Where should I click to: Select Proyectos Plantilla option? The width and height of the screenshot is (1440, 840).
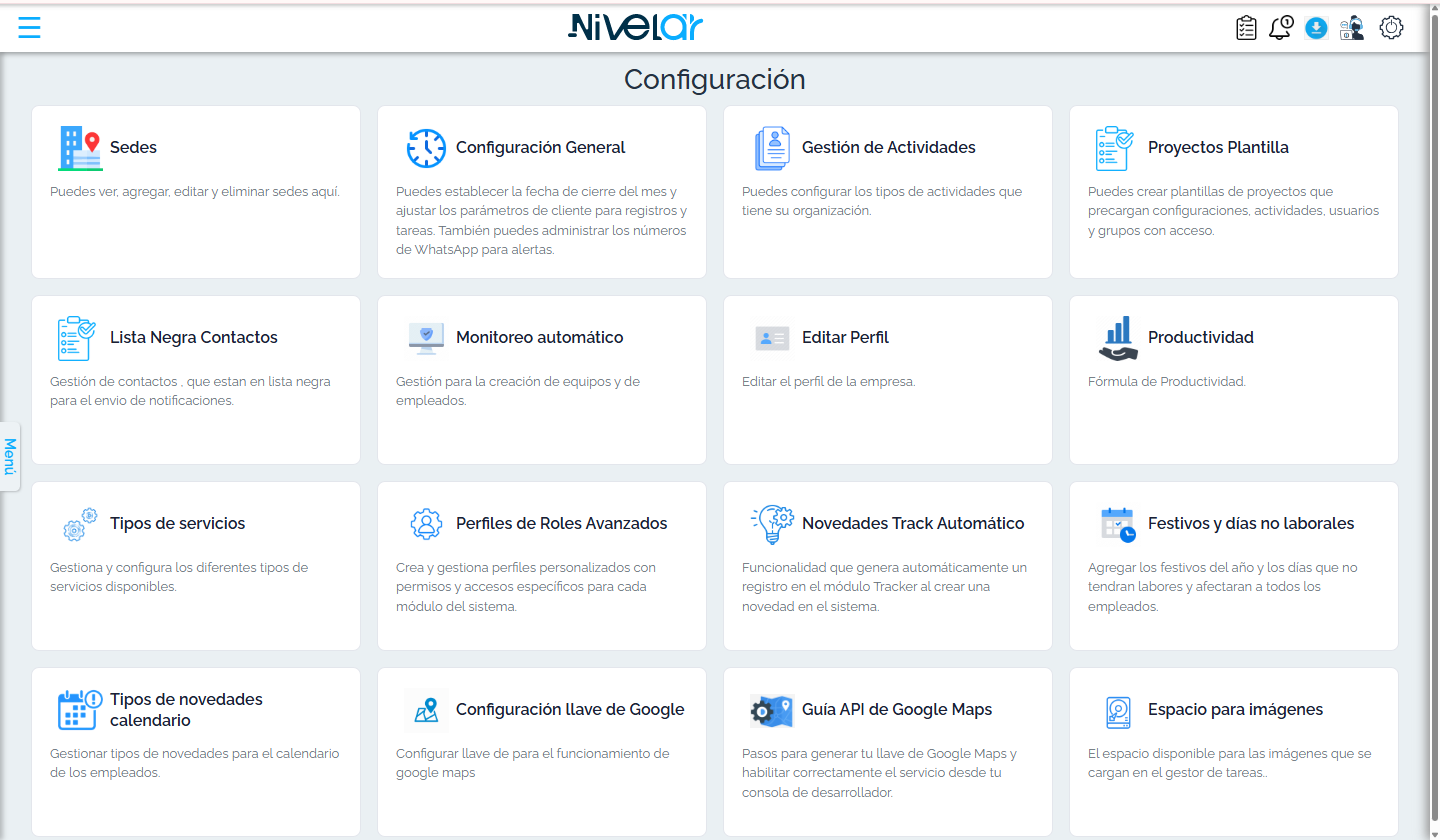point(1234,192)
